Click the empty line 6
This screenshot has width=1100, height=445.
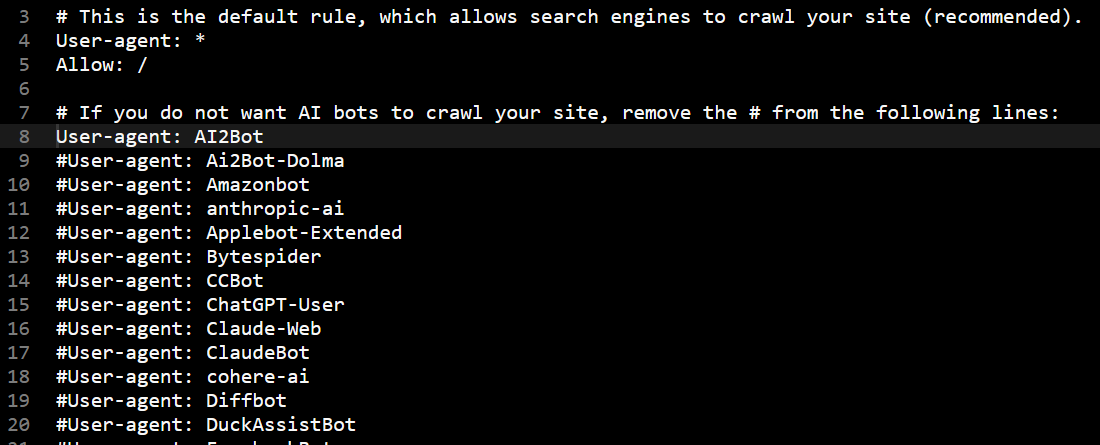pos(300,89)
